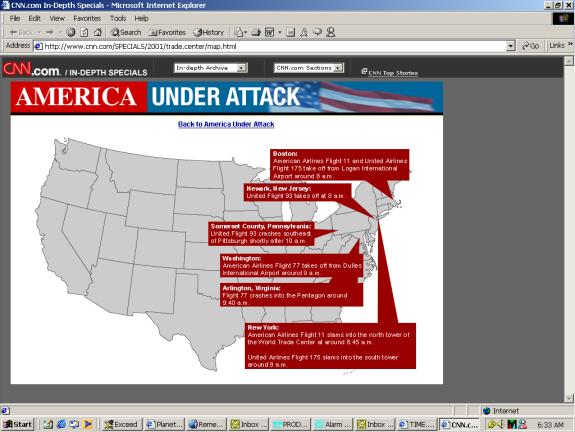Screen dimensions: 575x432
Task: Click the first quick launch icon
Action: pos(48,424)
